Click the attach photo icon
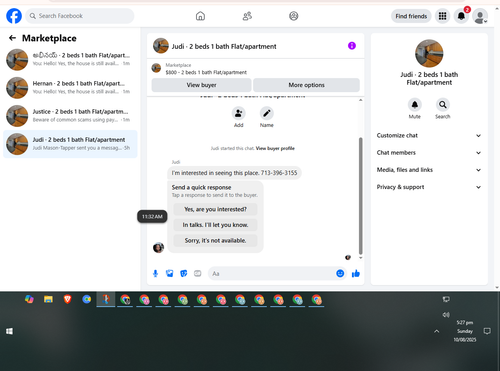This screenshot has height=371, width=500. click(x=170, y=274)
